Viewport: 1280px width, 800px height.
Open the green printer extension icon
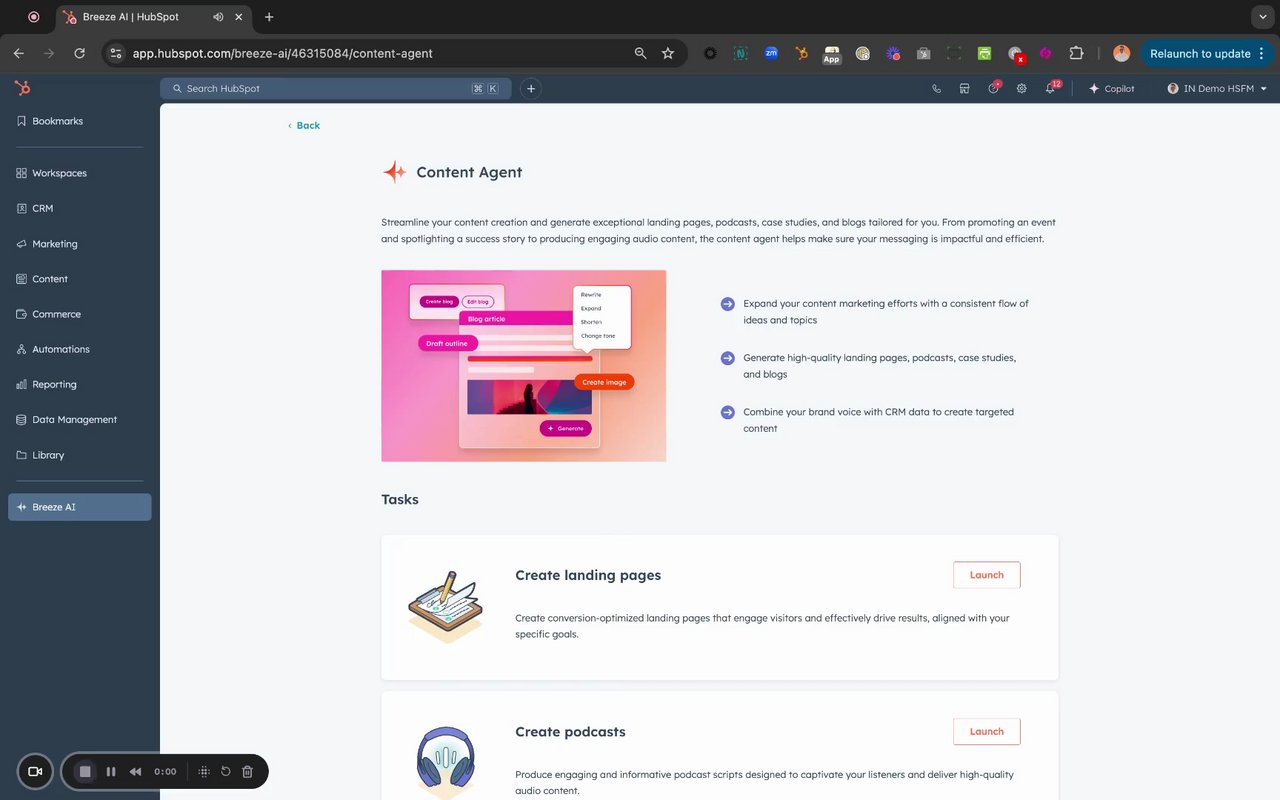click(985, 53)
